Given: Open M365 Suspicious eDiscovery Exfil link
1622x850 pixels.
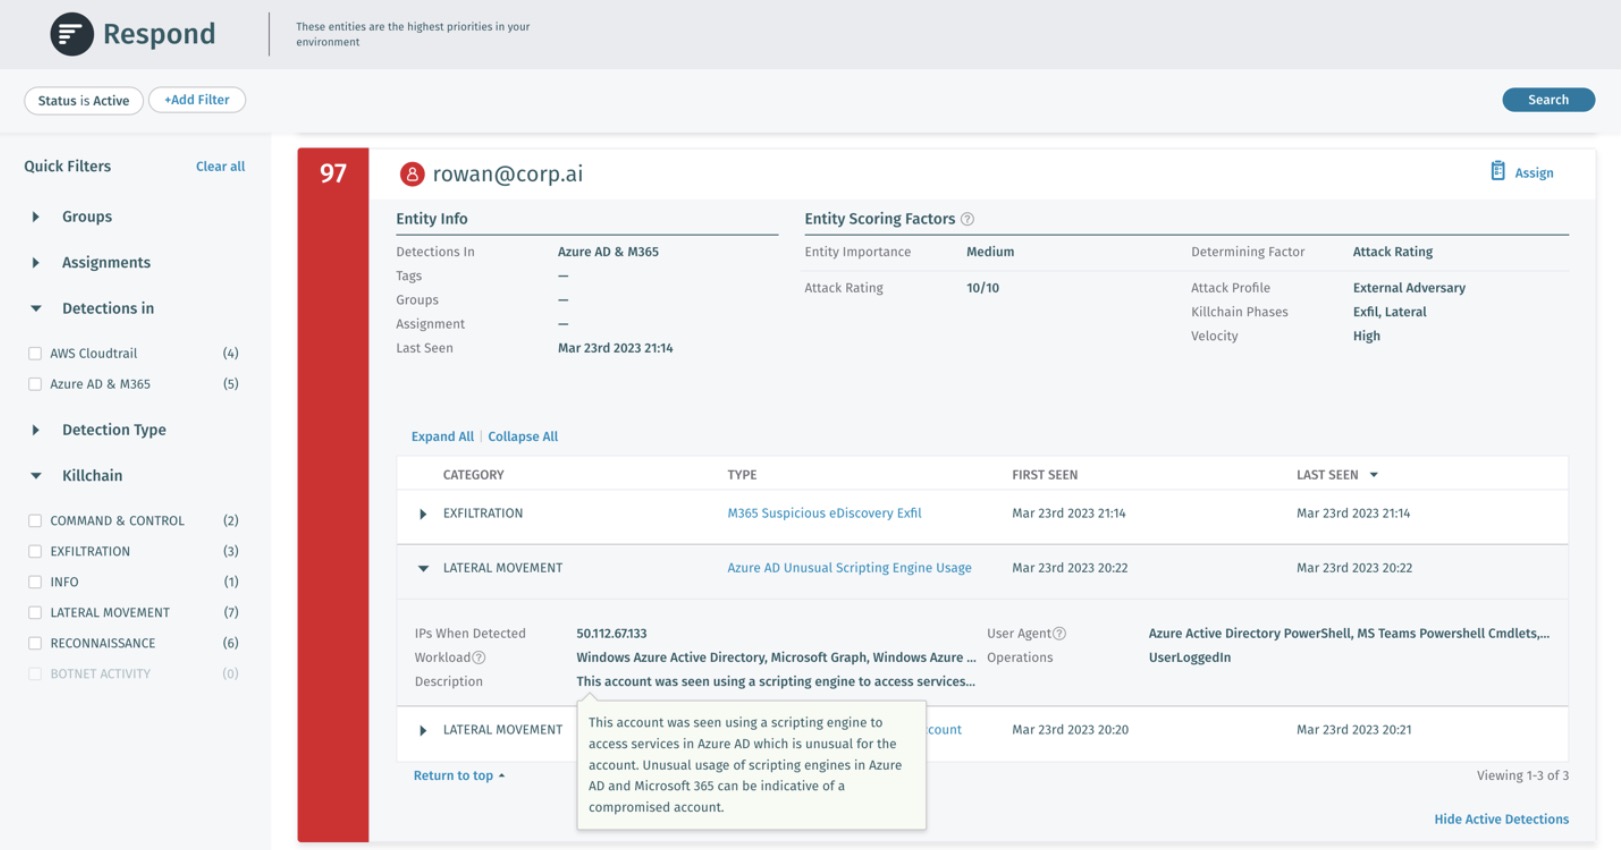Looking at the screenshot, I should coord(824,513).
